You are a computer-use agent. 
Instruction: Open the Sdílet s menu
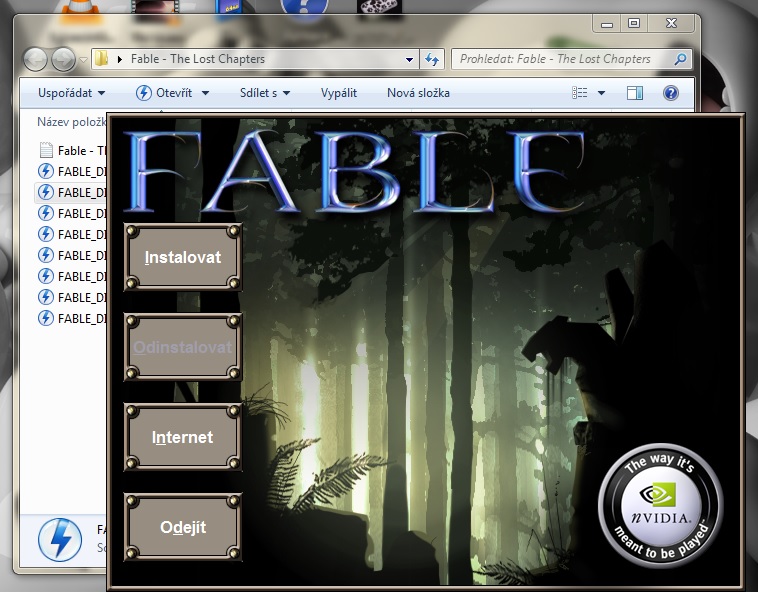coord(265,93)
